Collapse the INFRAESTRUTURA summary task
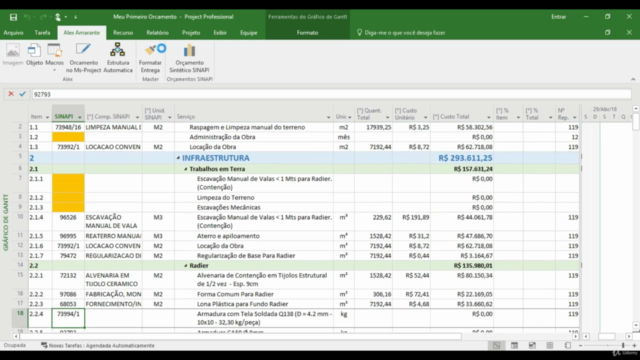 [178, 158]
